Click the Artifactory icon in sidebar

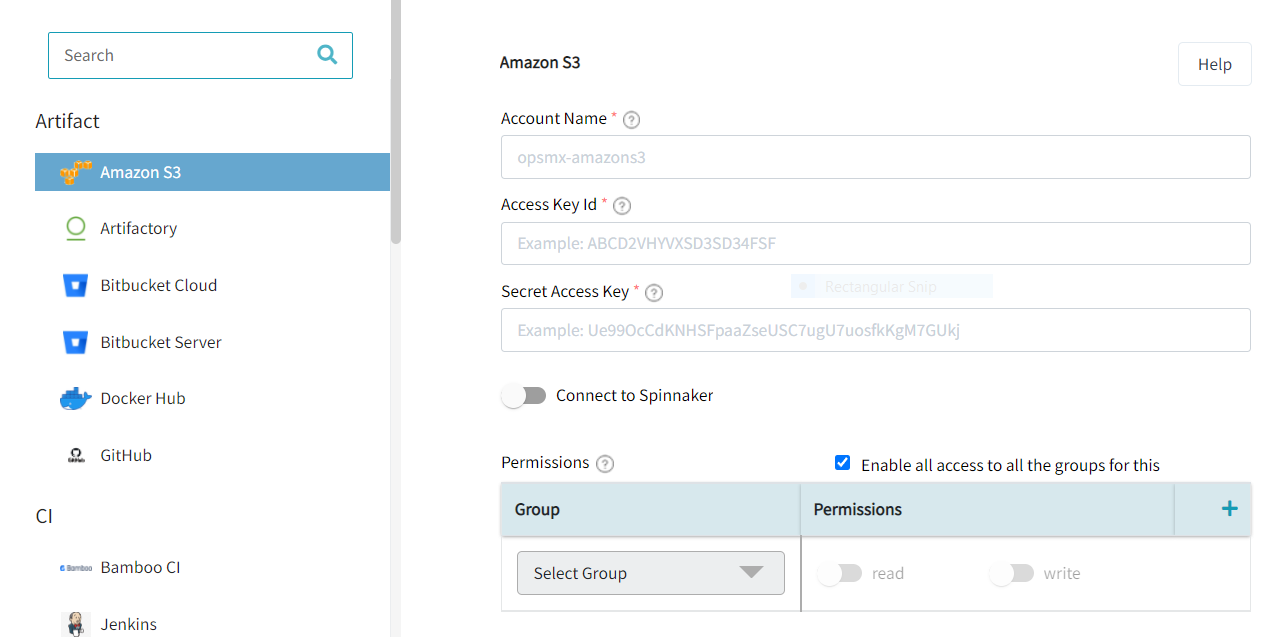(75, 228)
